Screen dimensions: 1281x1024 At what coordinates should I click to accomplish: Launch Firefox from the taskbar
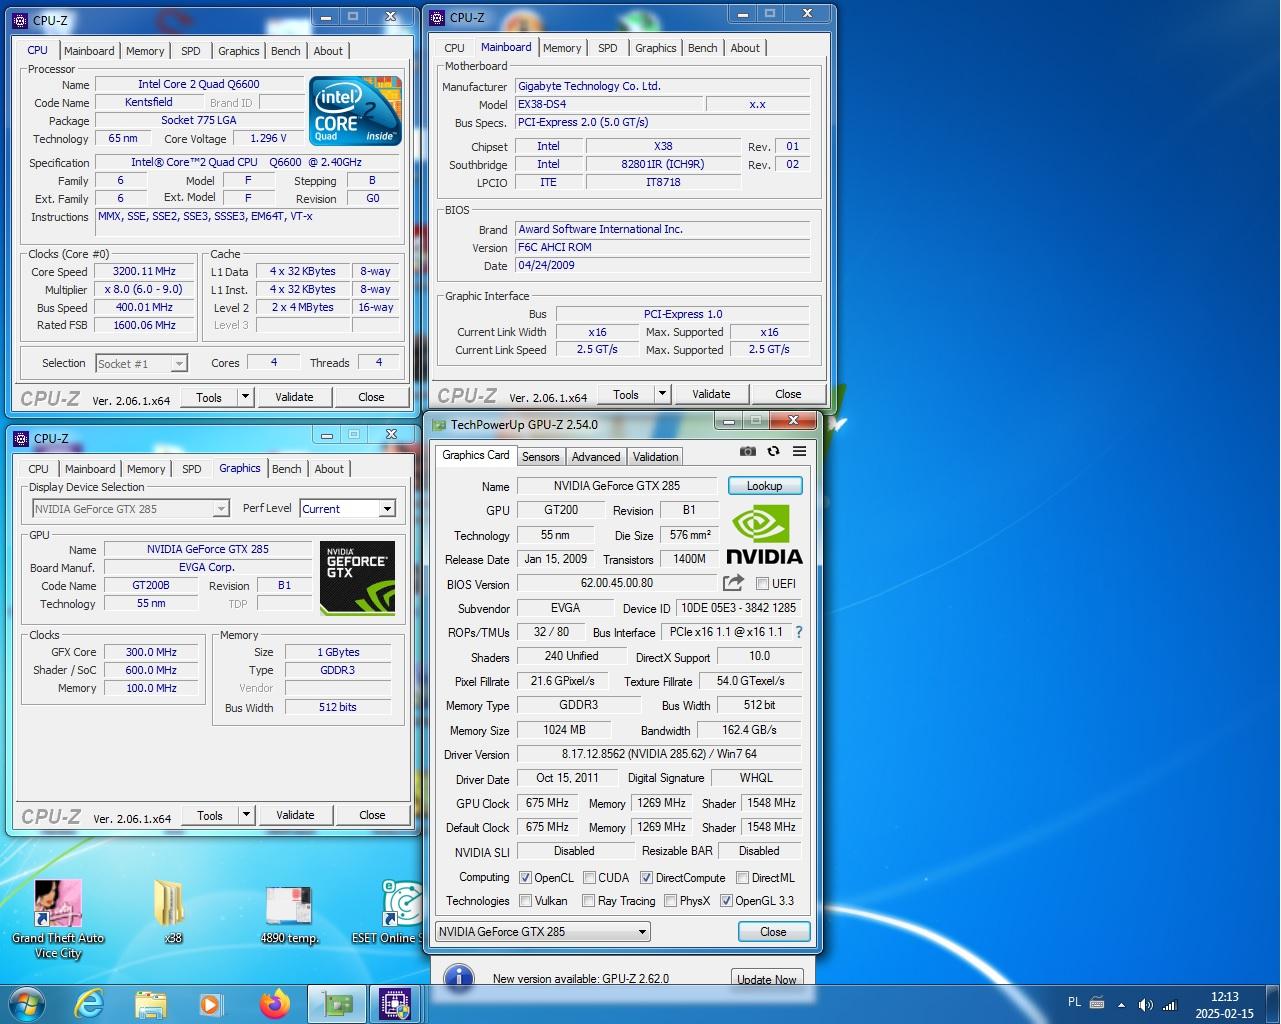click(x=274, y=1004)
